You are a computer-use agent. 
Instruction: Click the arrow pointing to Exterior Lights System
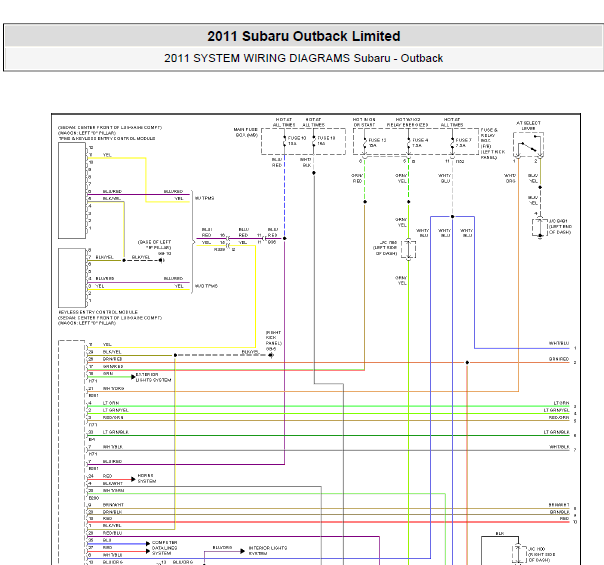(133, 377)
